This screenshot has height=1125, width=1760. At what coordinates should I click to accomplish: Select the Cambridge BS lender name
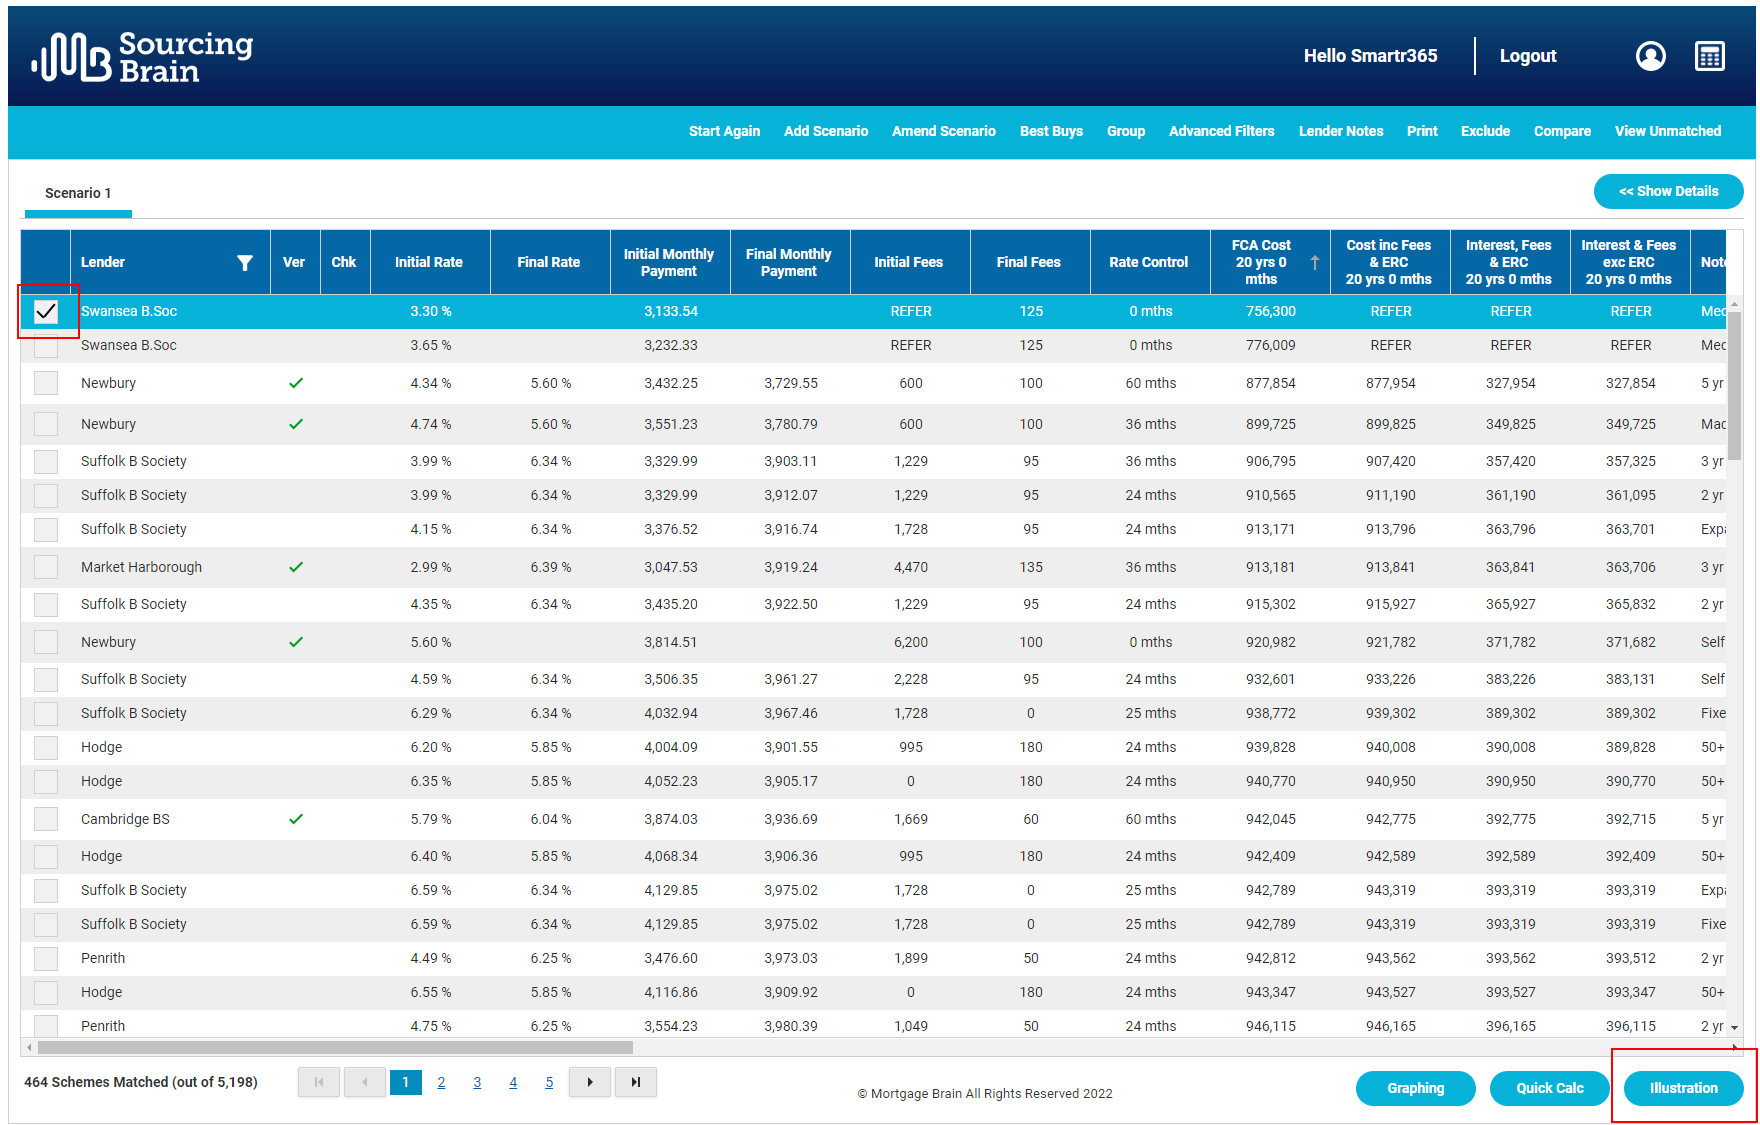[125, 819]
